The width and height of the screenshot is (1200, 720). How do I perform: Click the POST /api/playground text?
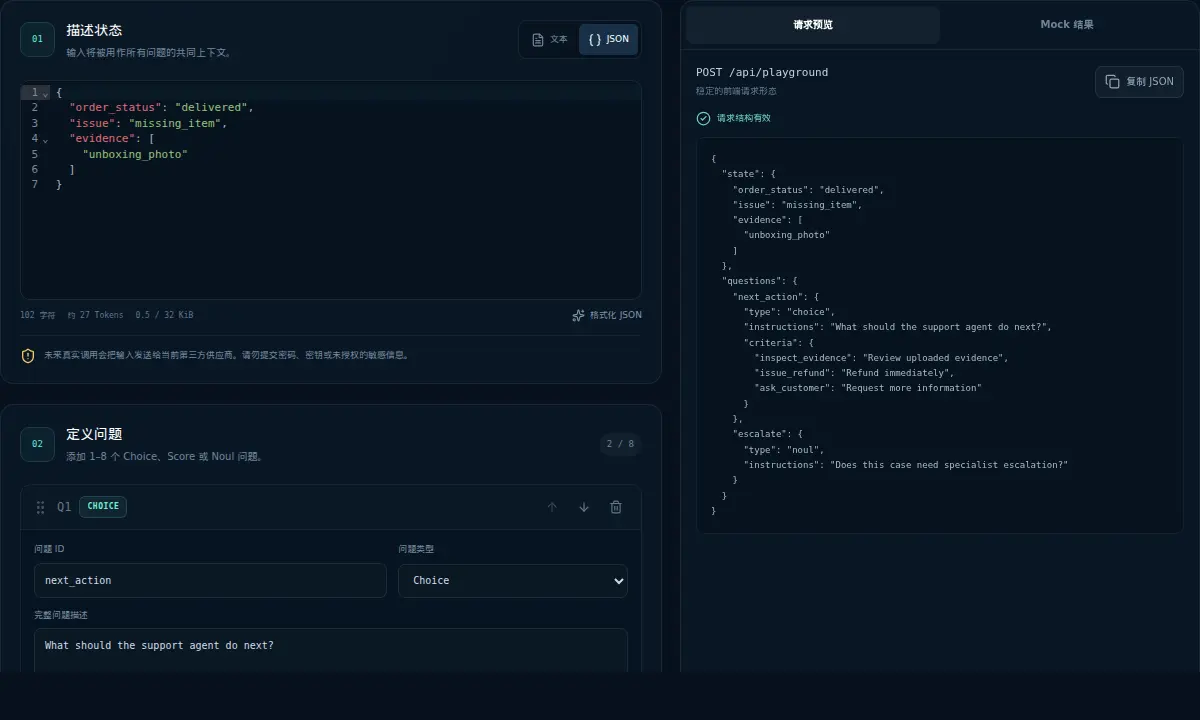(x=762, y=72)
